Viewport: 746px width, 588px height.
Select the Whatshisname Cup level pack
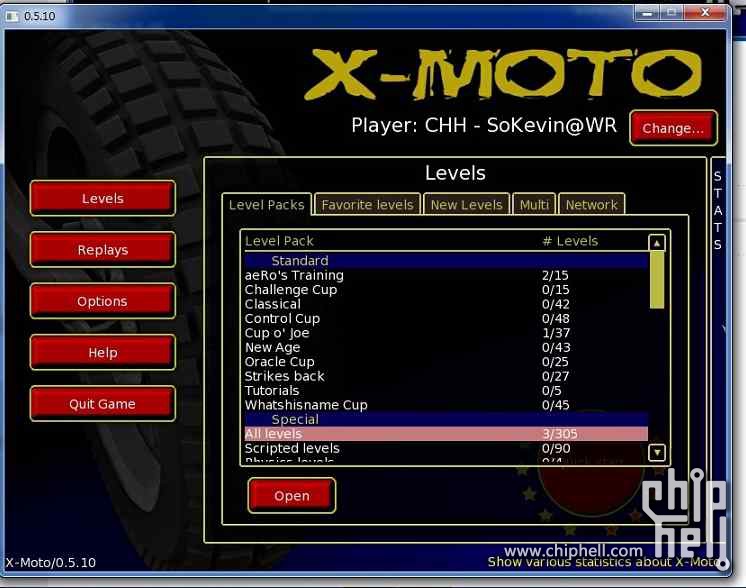[x=446, y=405]
